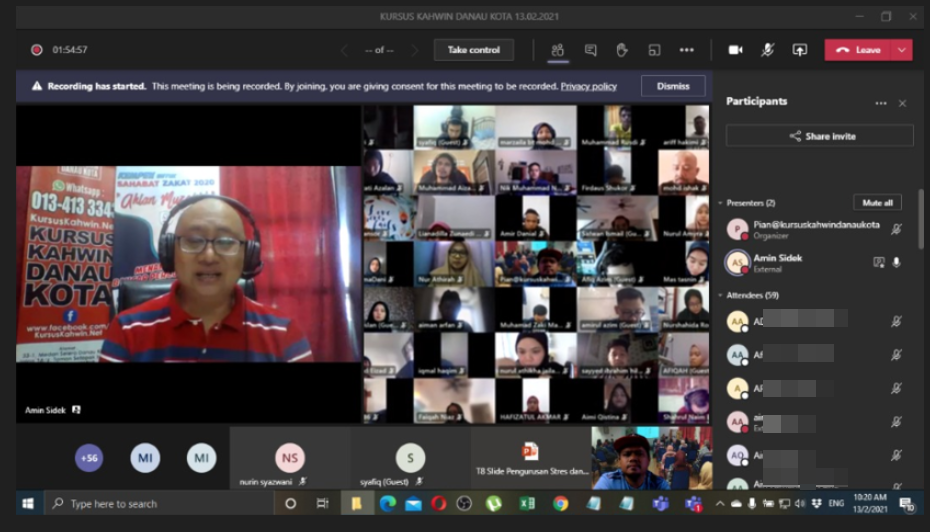Launch Microsoft Edge from taskbar
The height and width of the screenshot is (532, 930).
pyautogui.click(x=388, y=504)
